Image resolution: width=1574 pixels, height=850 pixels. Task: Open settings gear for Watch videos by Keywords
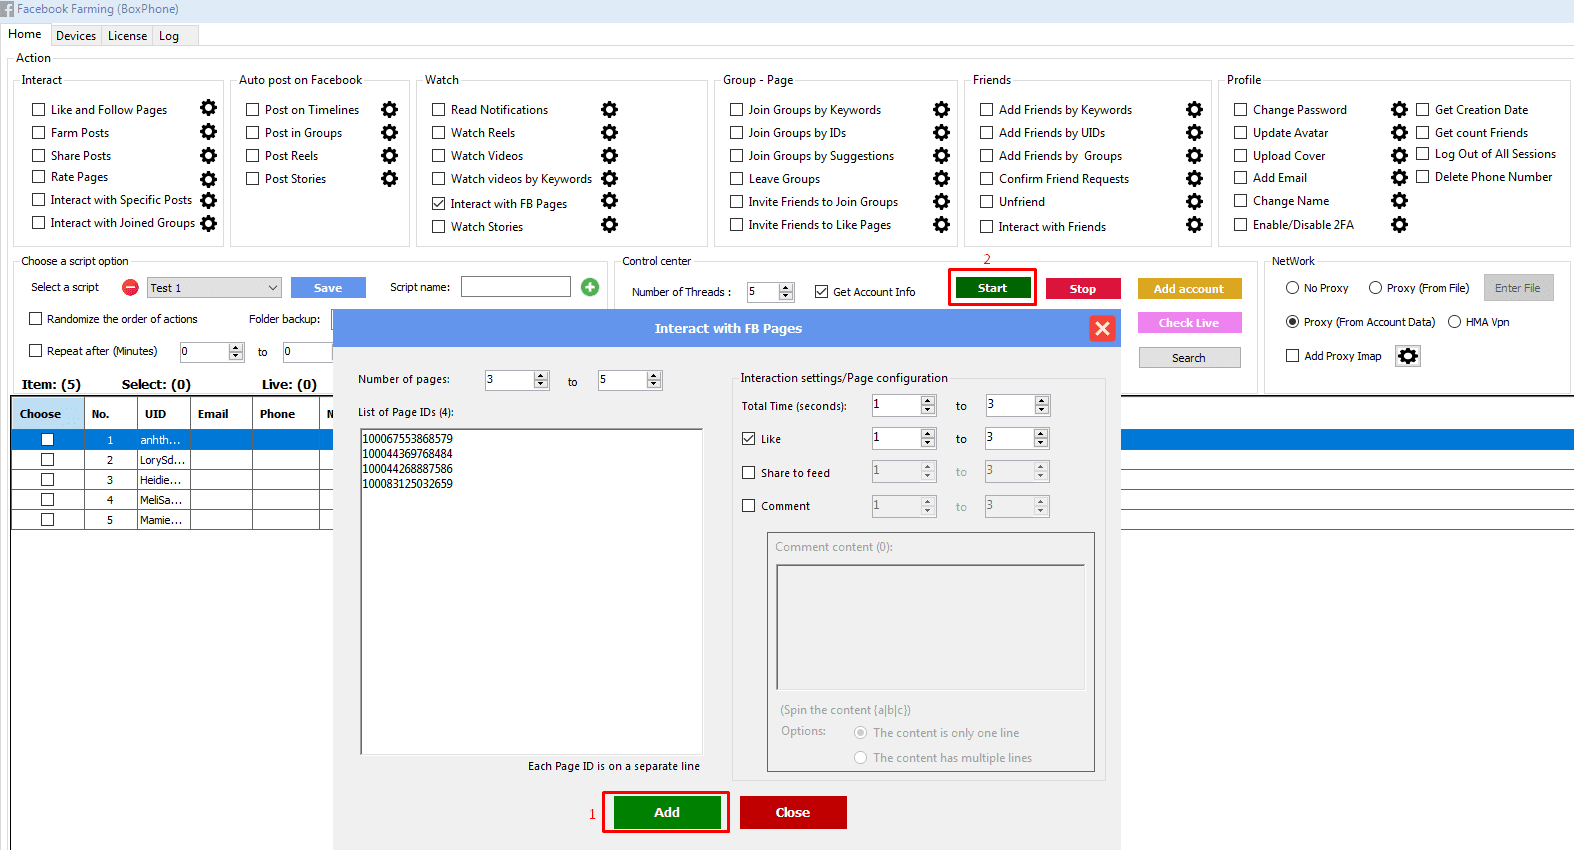(x=609, y=178)
